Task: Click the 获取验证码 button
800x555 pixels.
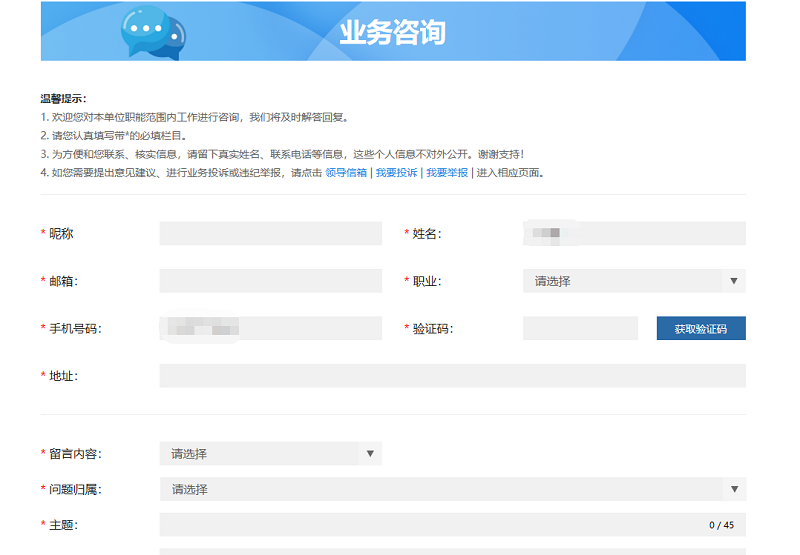Action: click(701, 328)
